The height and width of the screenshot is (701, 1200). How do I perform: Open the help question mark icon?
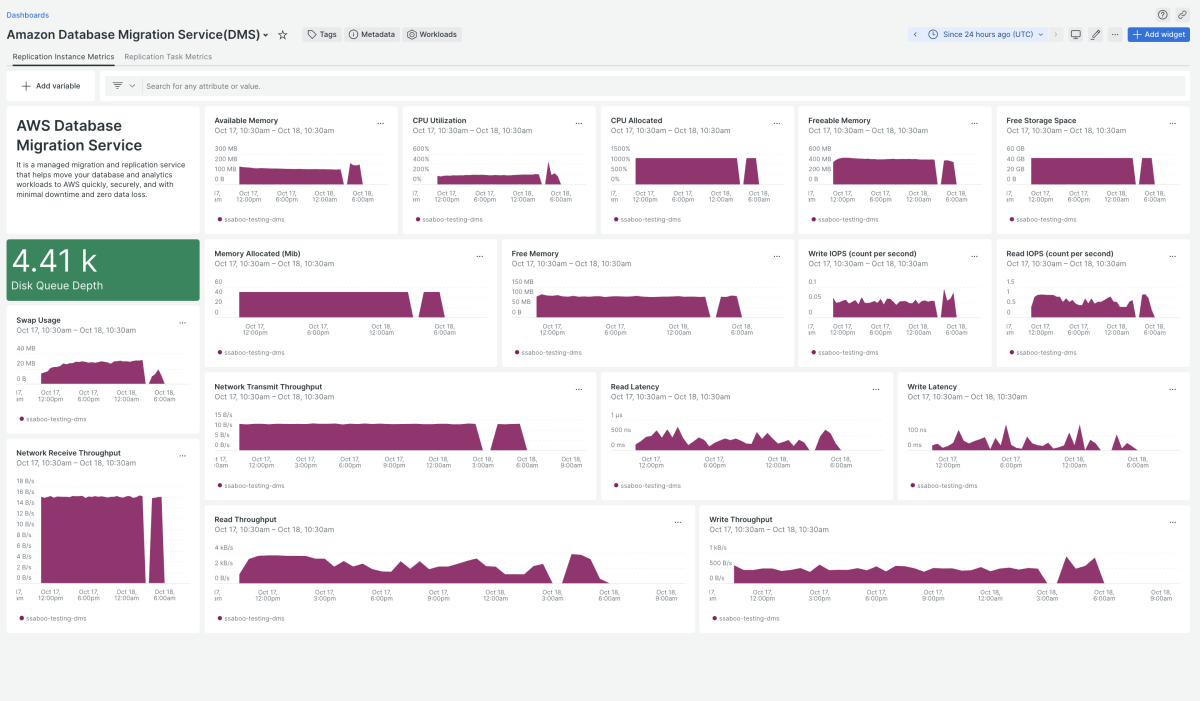tap(1163, 15)
